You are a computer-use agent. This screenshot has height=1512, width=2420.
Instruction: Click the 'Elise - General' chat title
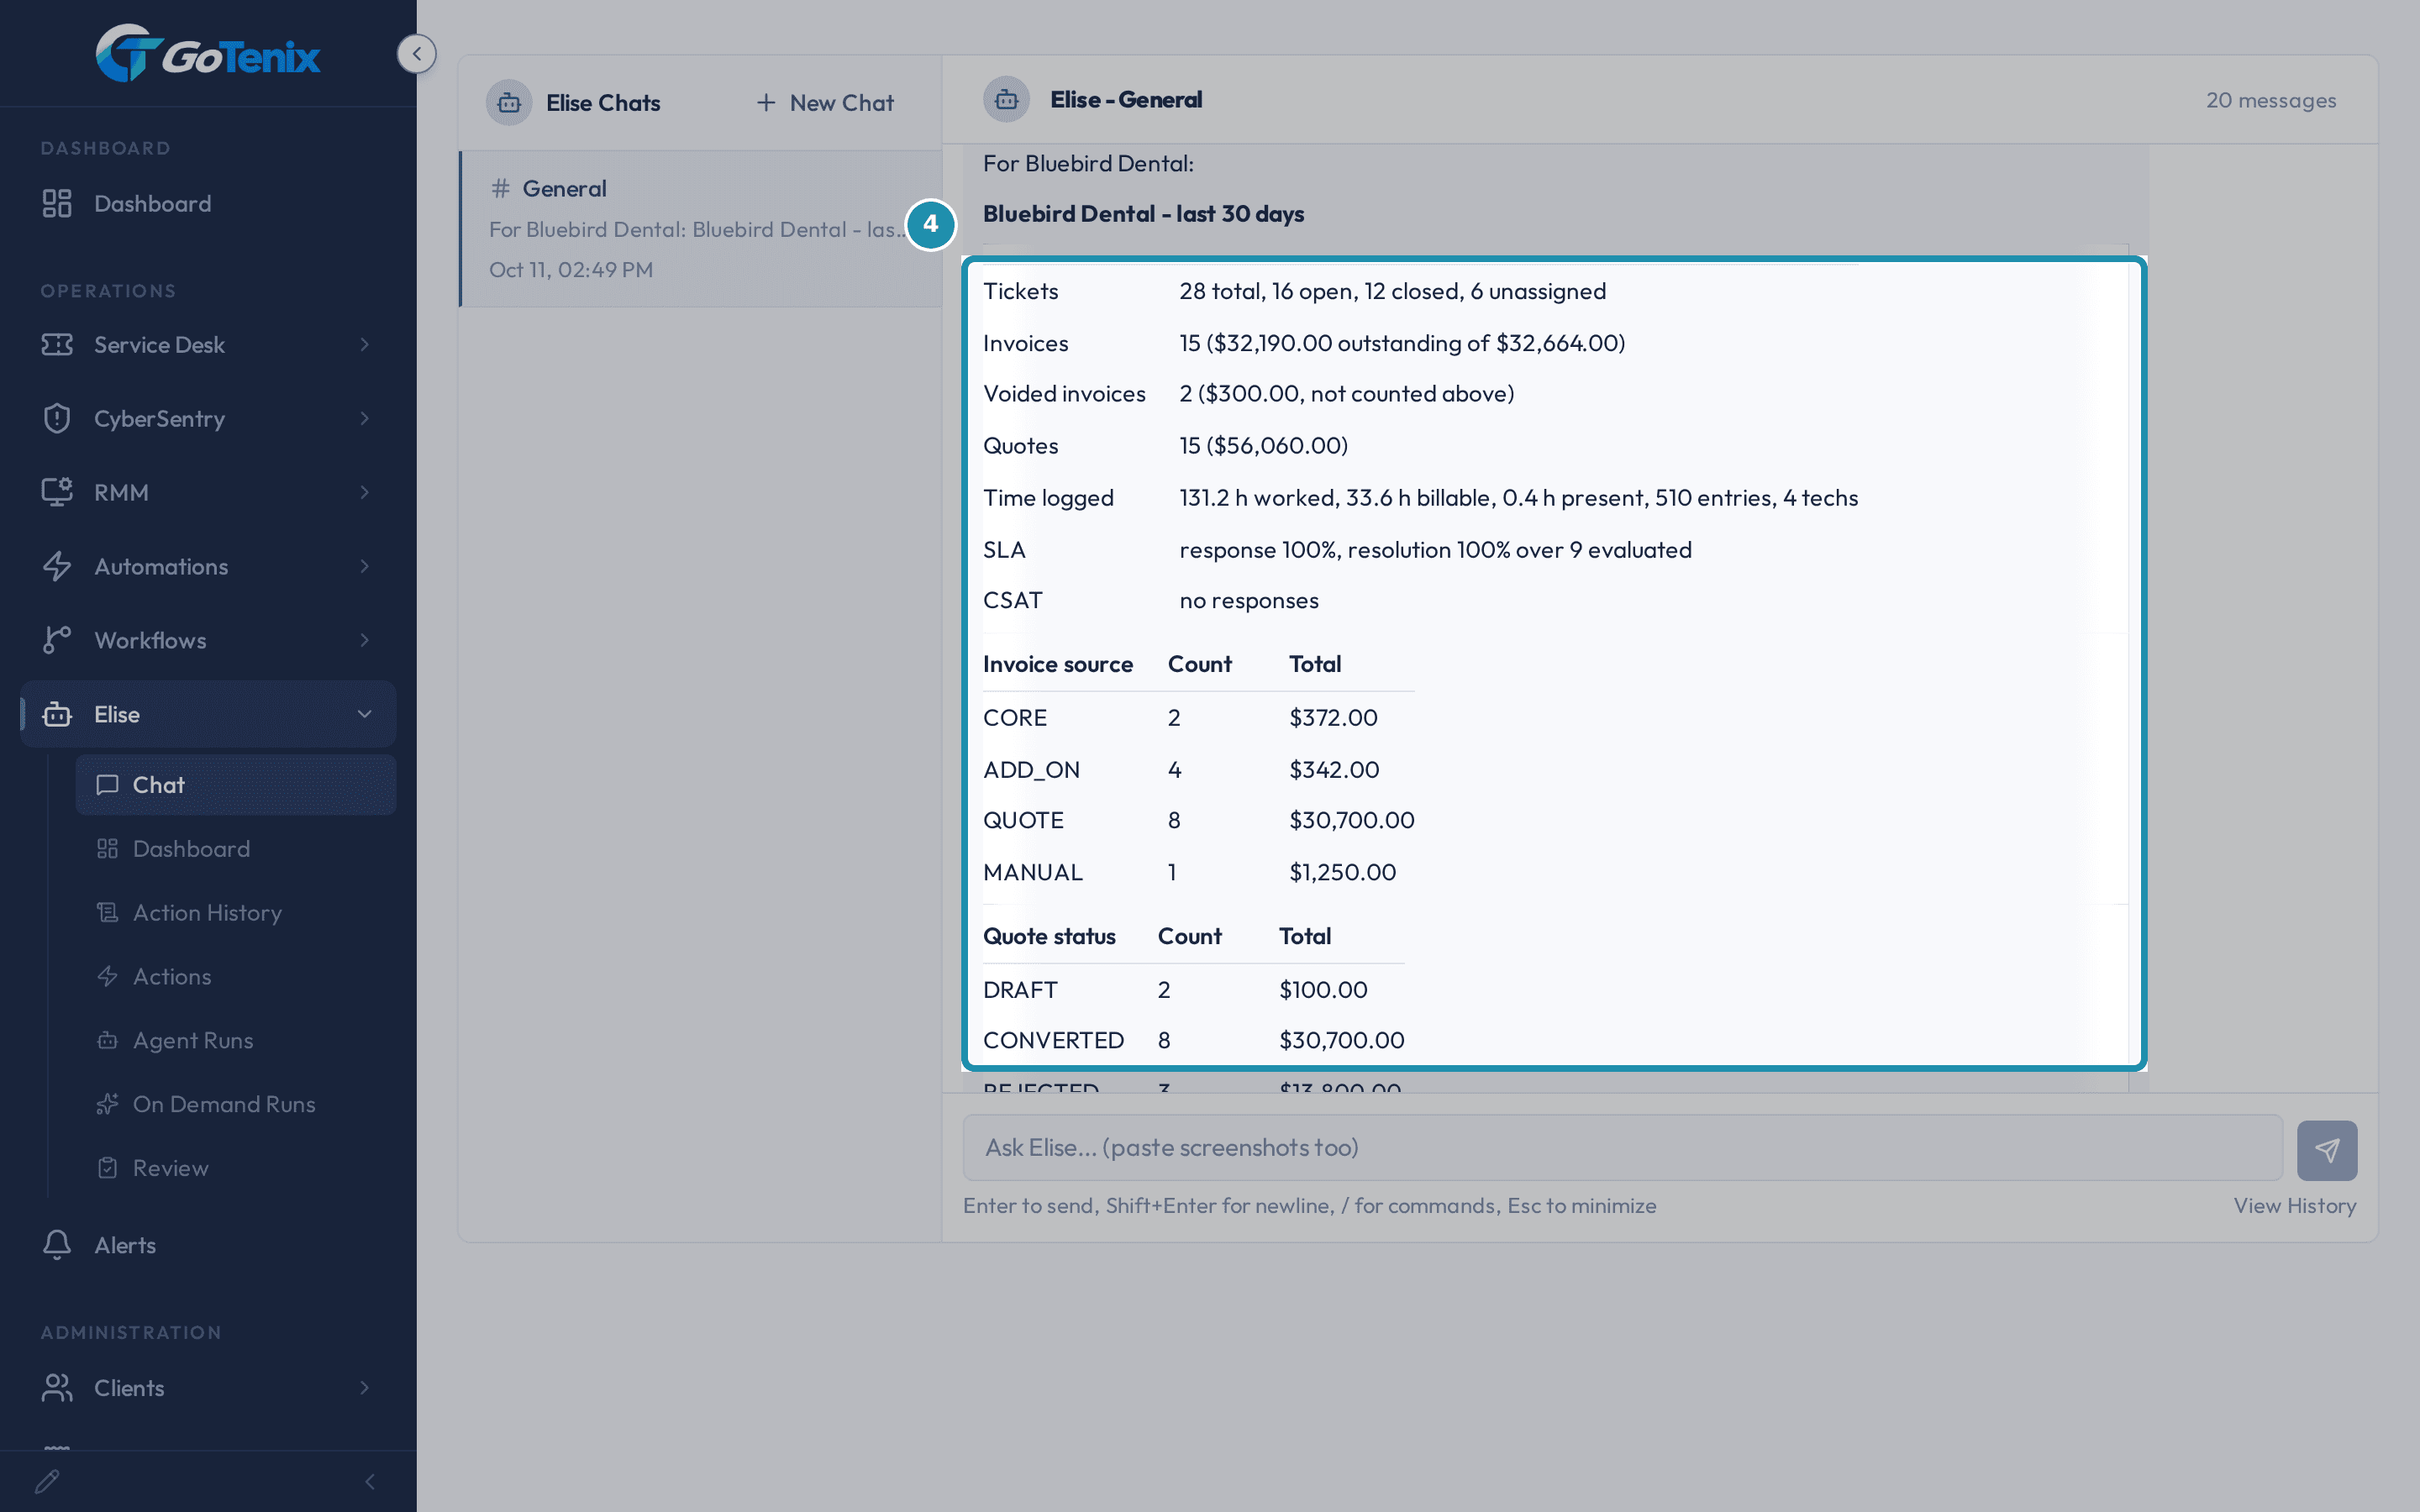(1126, 100)
